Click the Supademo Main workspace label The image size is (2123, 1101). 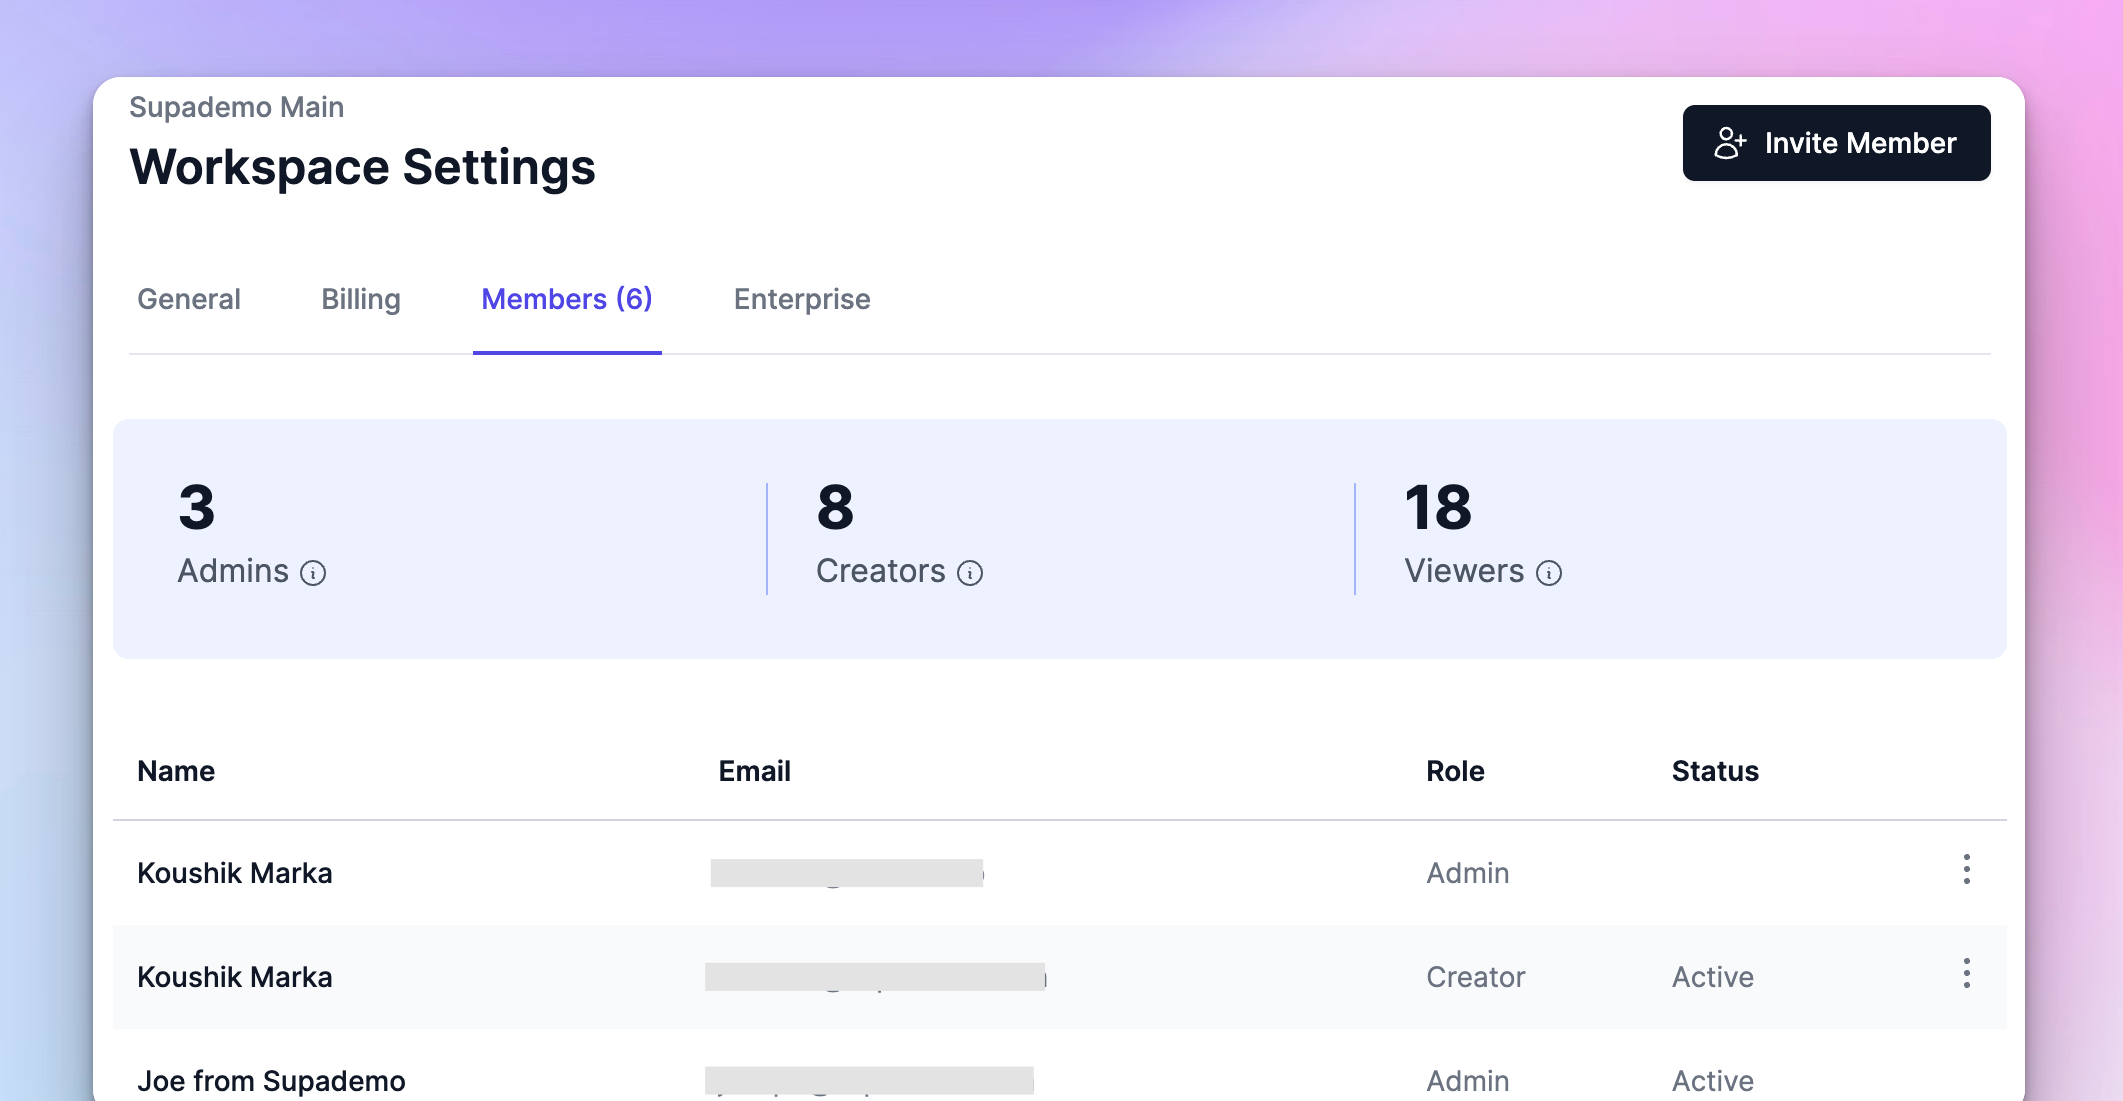tap(237, 107)
